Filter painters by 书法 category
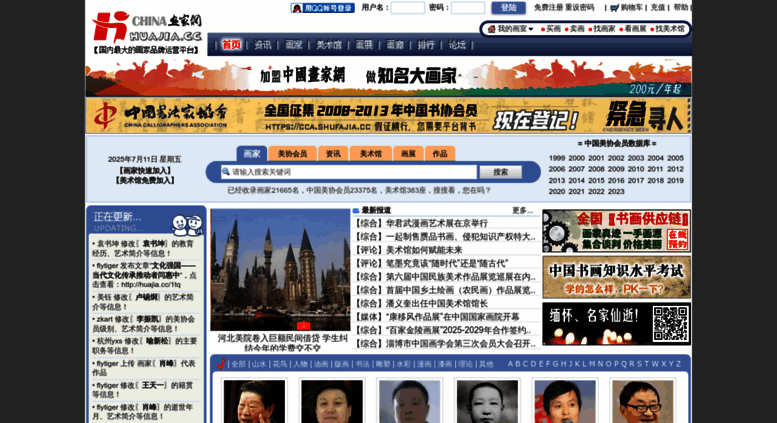 pos(362,364)
